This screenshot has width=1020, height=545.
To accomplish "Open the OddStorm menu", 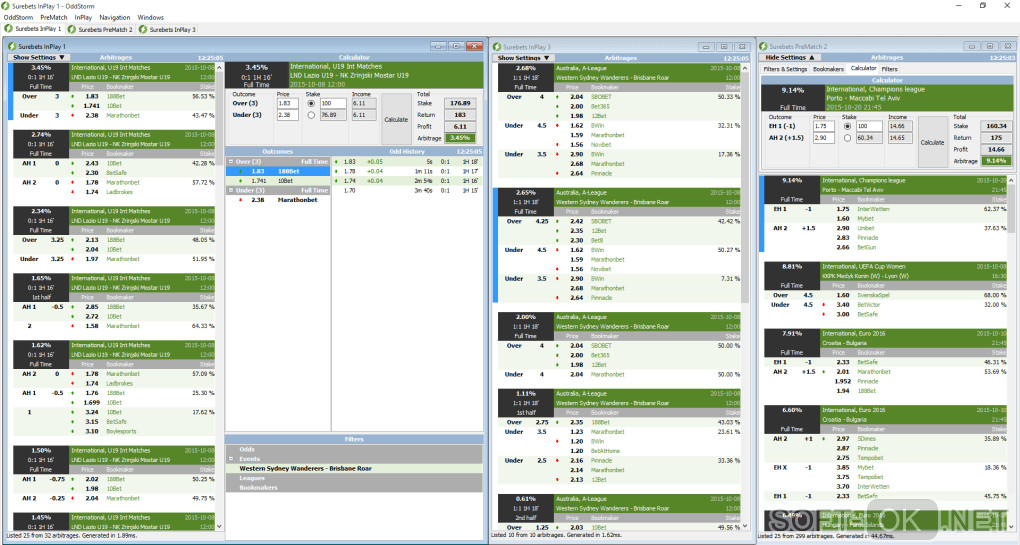I will click(18, 18).
